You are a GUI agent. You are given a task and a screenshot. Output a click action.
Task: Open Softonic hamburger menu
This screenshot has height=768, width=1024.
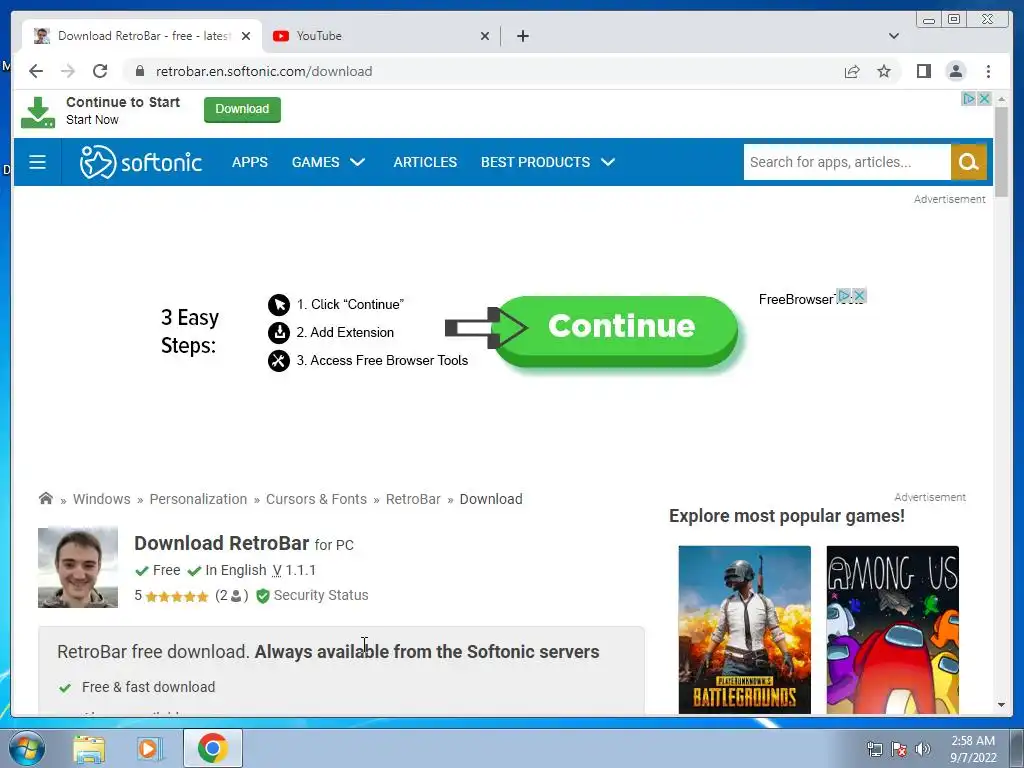coord(37,162)
